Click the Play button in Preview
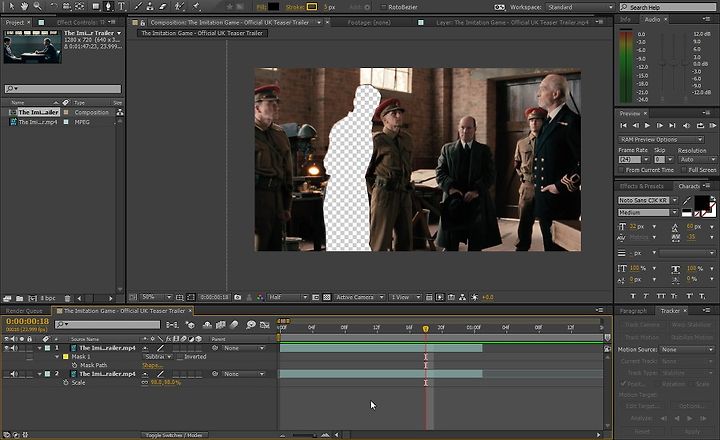The height and width of the screenshot is (440, 720). pos(647,125)
